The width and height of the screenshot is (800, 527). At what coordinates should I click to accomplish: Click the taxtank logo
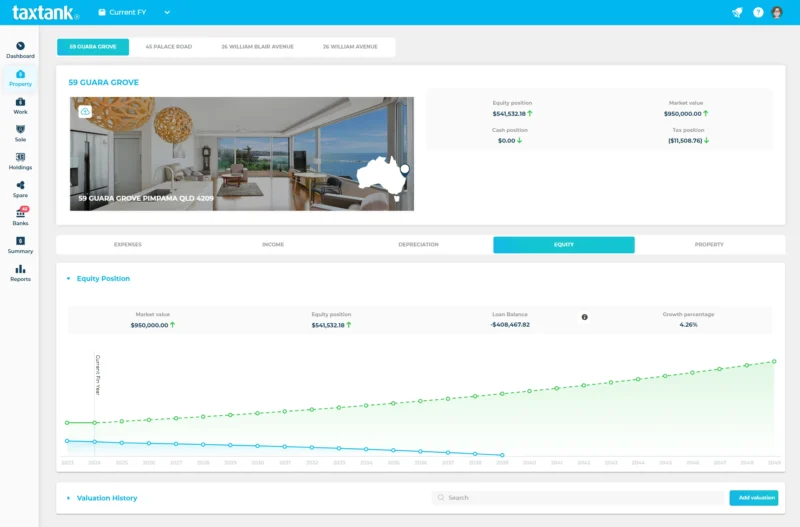[45, 12]
